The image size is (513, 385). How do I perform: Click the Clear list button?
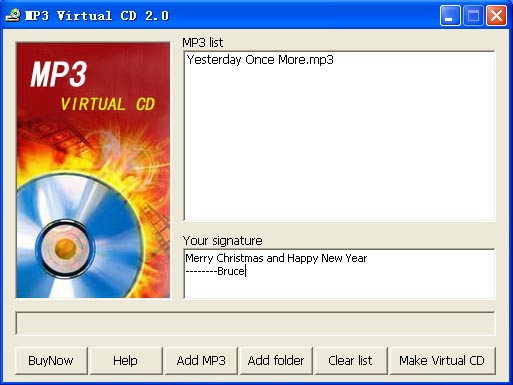click(x=351, y=361)
